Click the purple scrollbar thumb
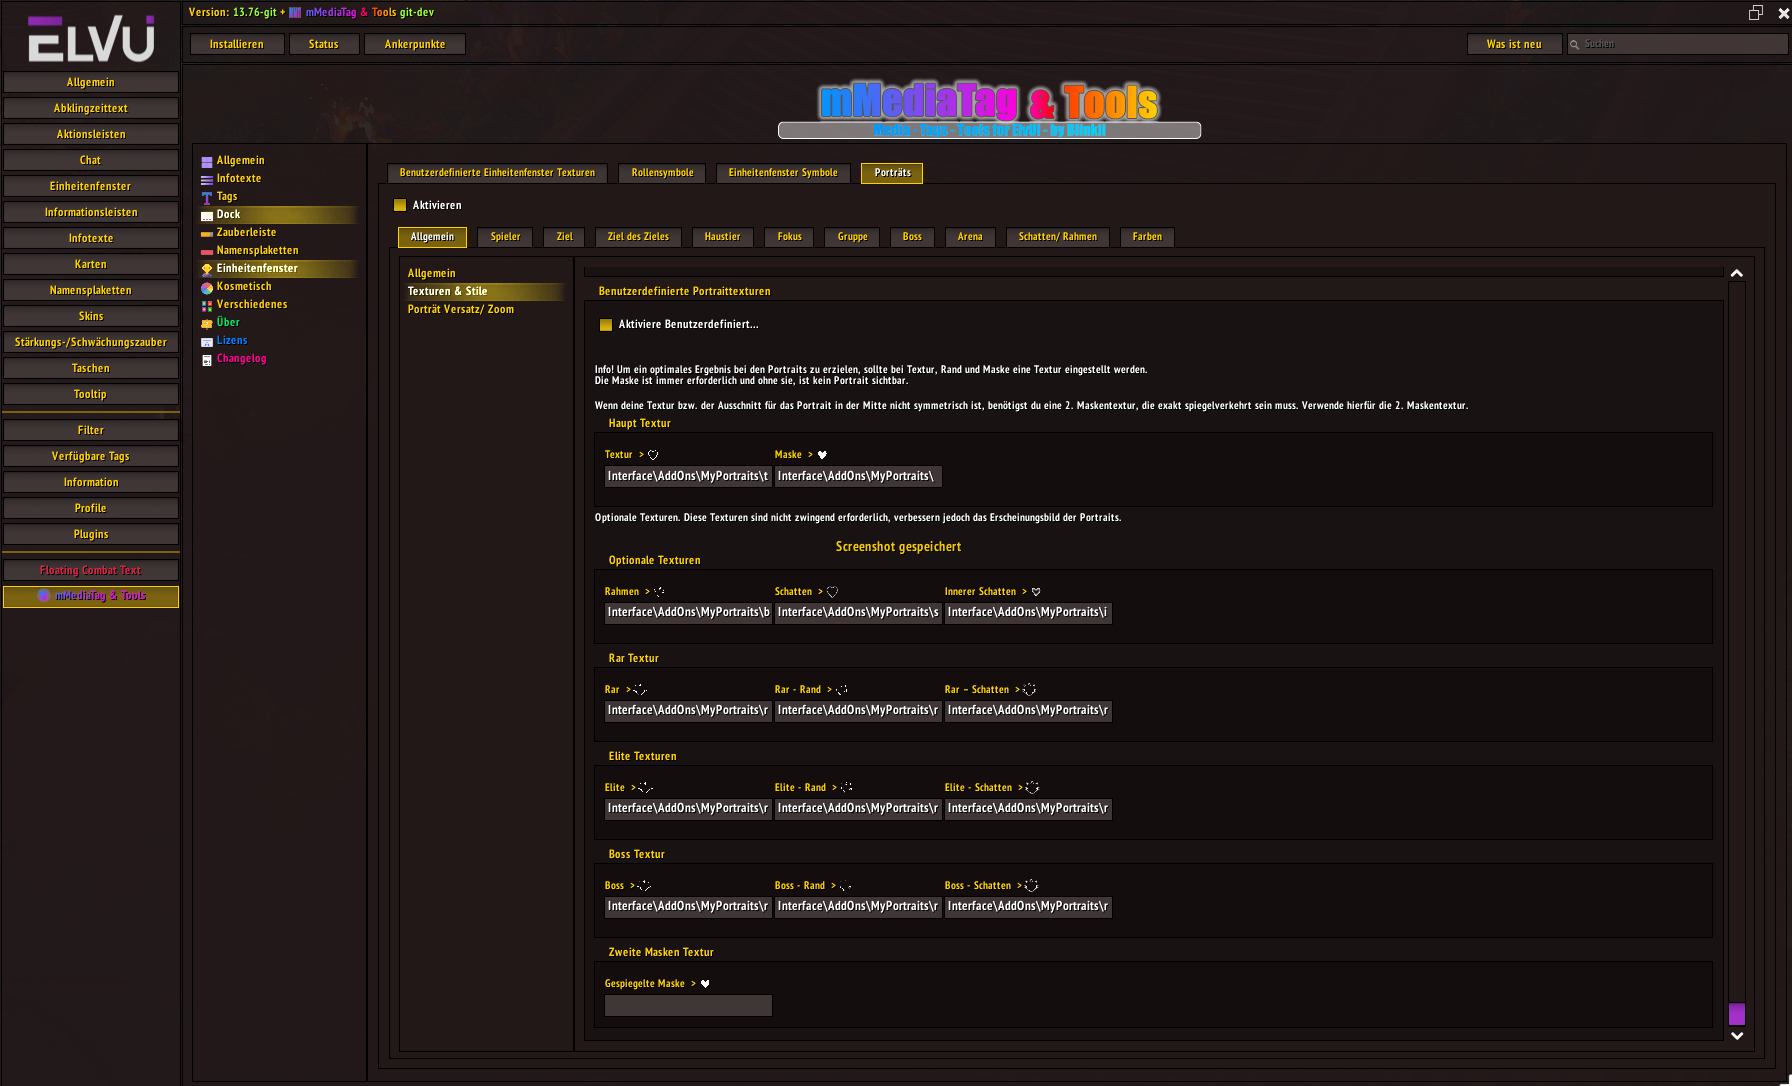1792x1086 pixels. (1737, 1014)
